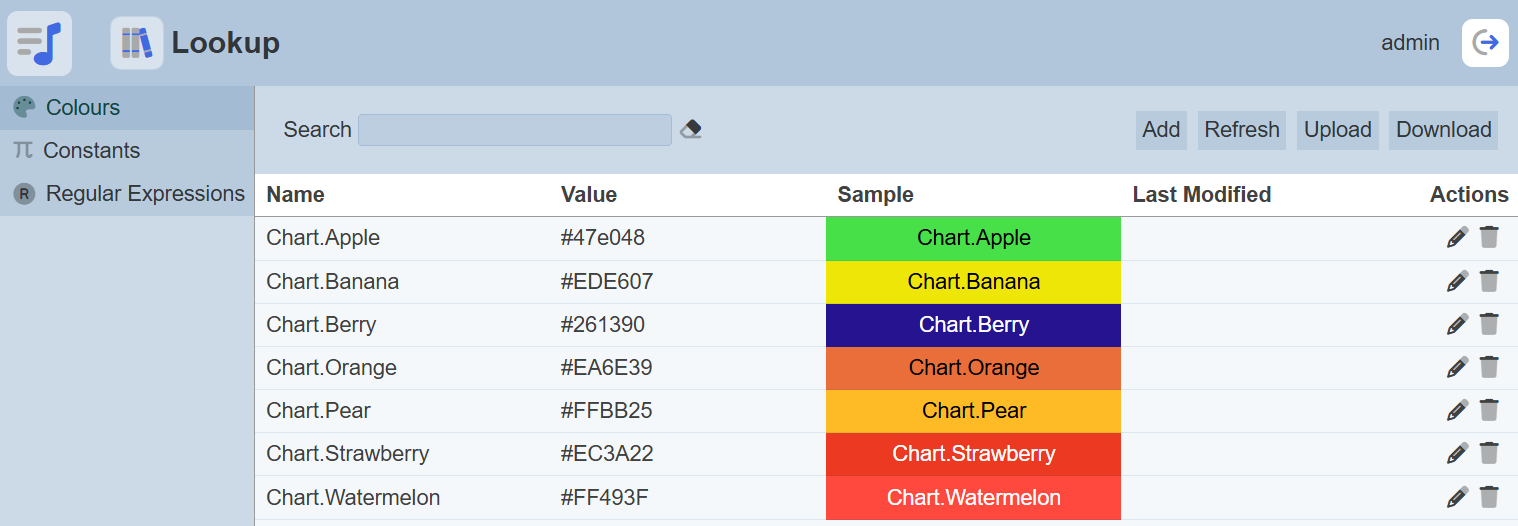This screenshot has height=526, width=1518.
Task: Download the lookup data
Action: [1443, 130]
